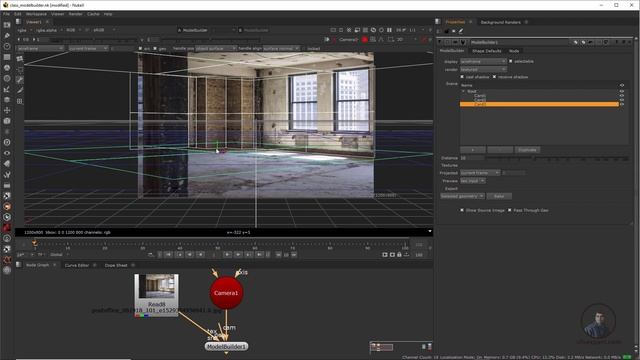
Task: Toggle visibility eye for Root scene row
Action: 622,91
